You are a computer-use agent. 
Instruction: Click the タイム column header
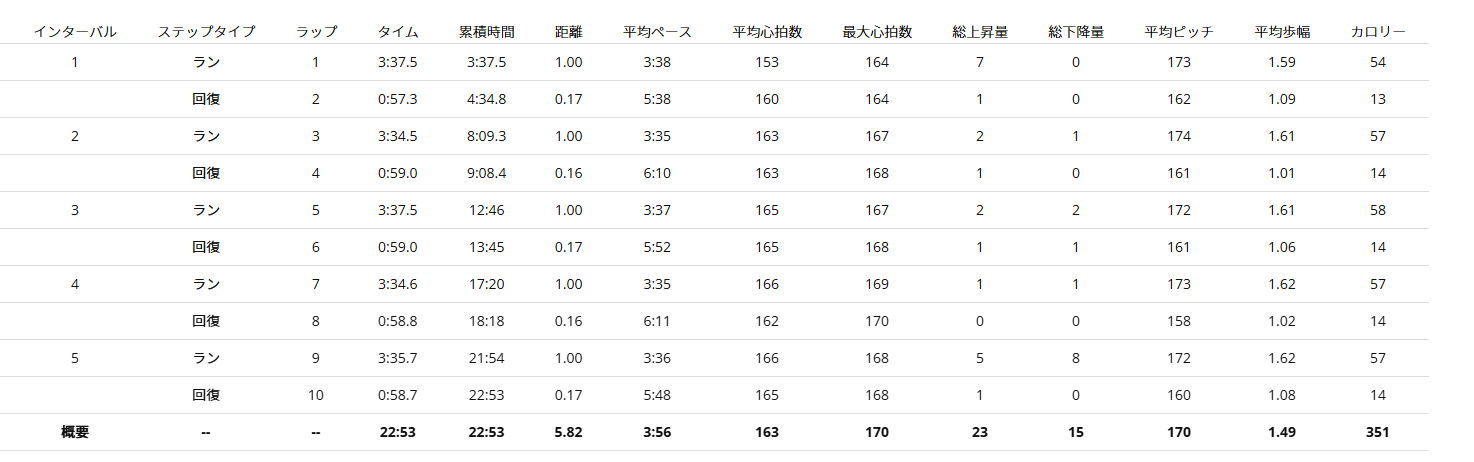(x=398, y=32)
